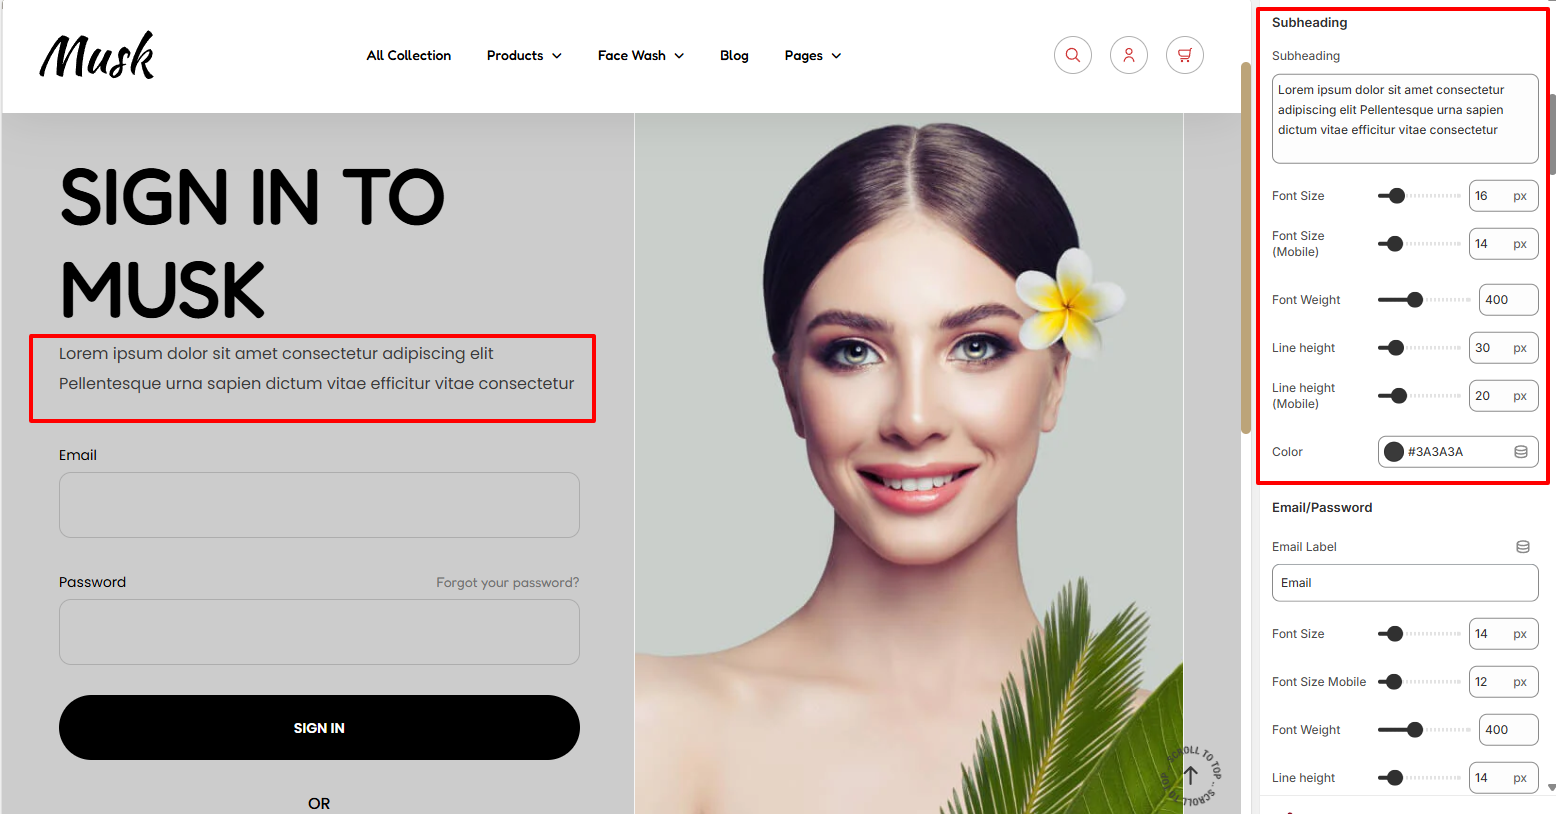
Task: Click the SIGN IN TO MUSK heading
Action: tap(252, 243)
